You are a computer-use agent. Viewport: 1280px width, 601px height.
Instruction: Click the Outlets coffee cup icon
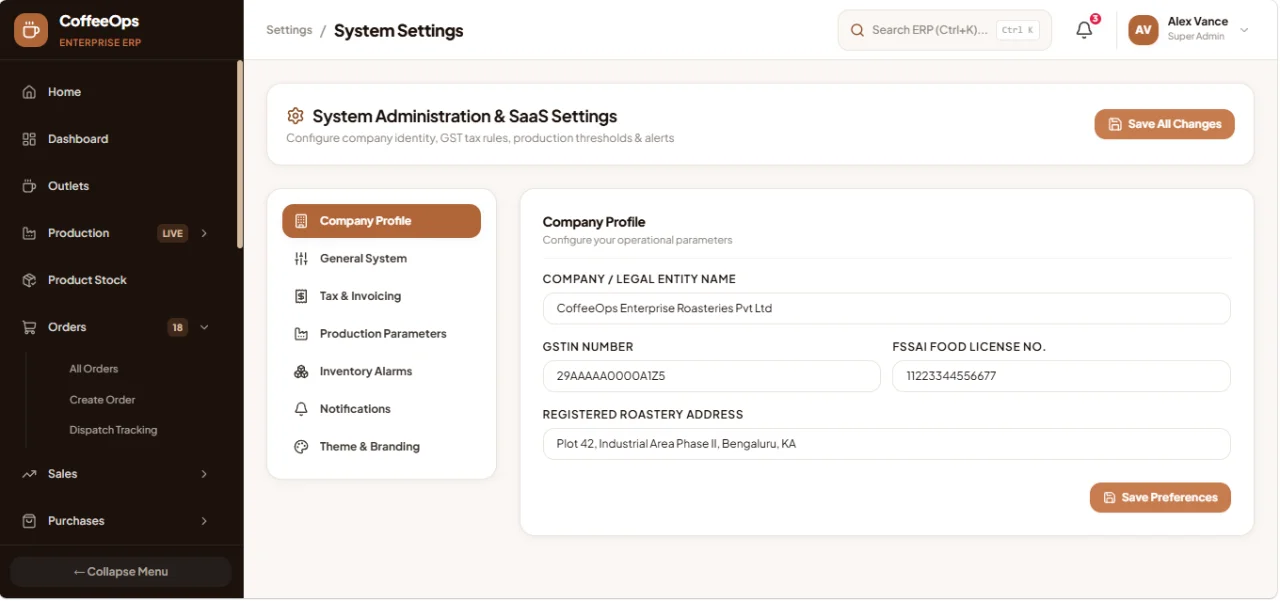point(29,186)
